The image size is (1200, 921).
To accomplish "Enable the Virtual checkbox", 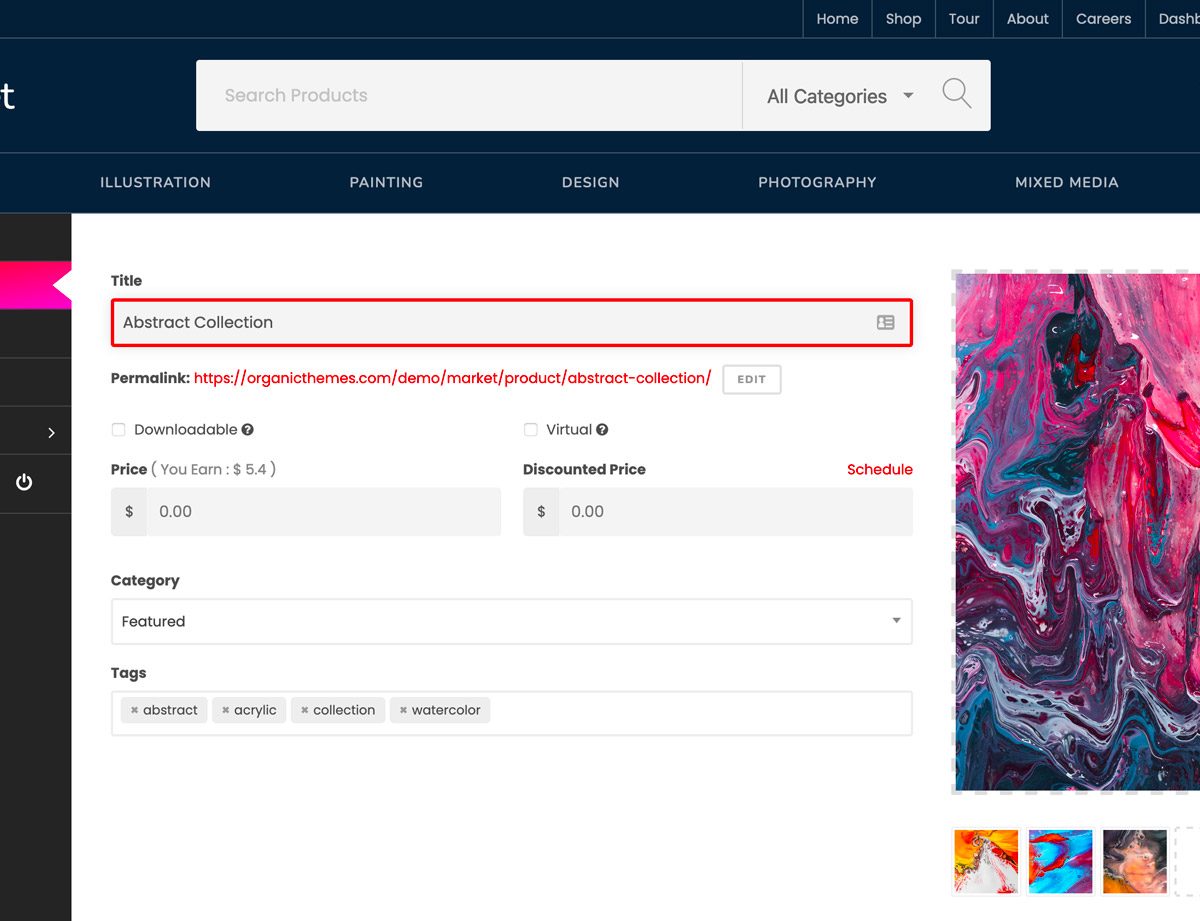I will click(x=531, y=430).
